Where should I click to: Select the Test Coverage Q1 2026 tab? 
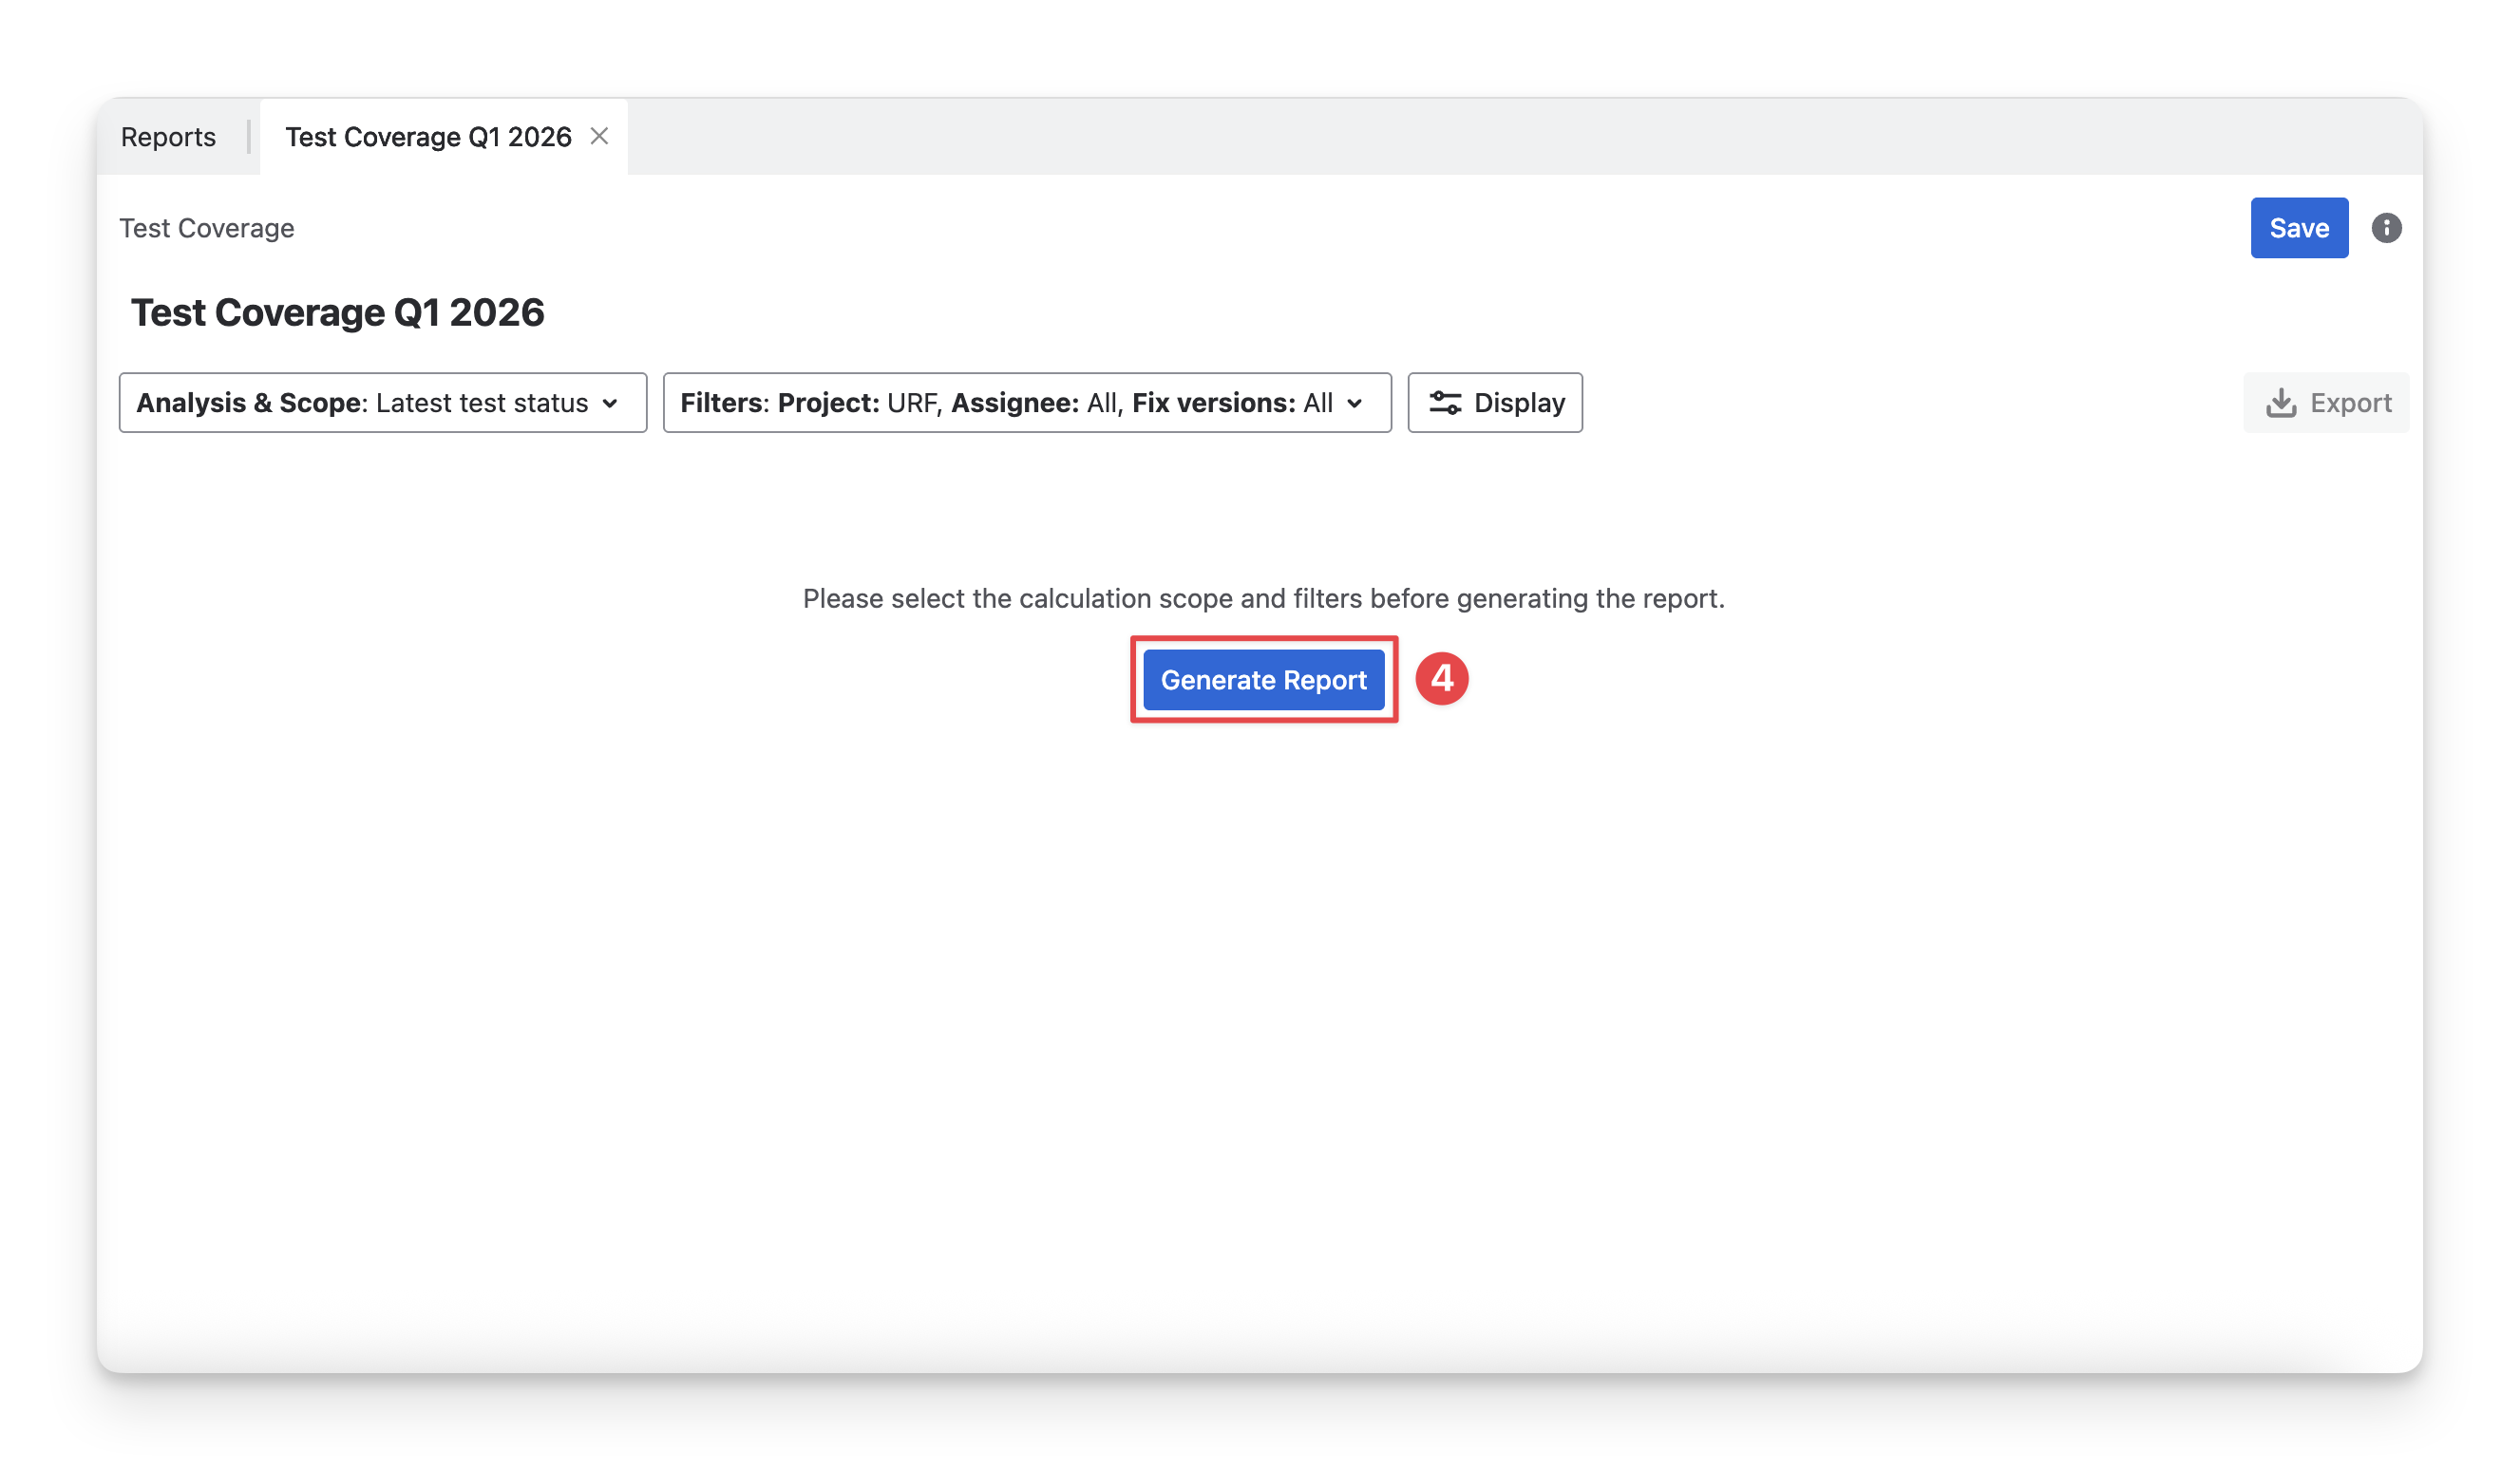(x=428, y=137)
